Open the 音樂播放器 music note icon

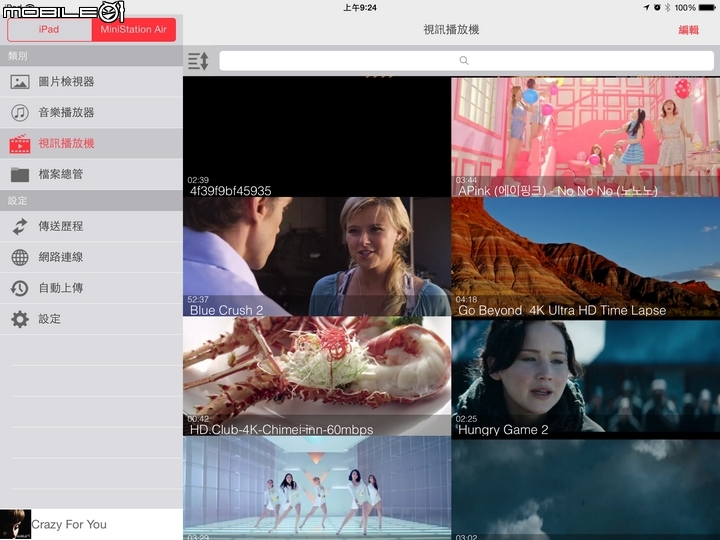(x=20, y=112)
